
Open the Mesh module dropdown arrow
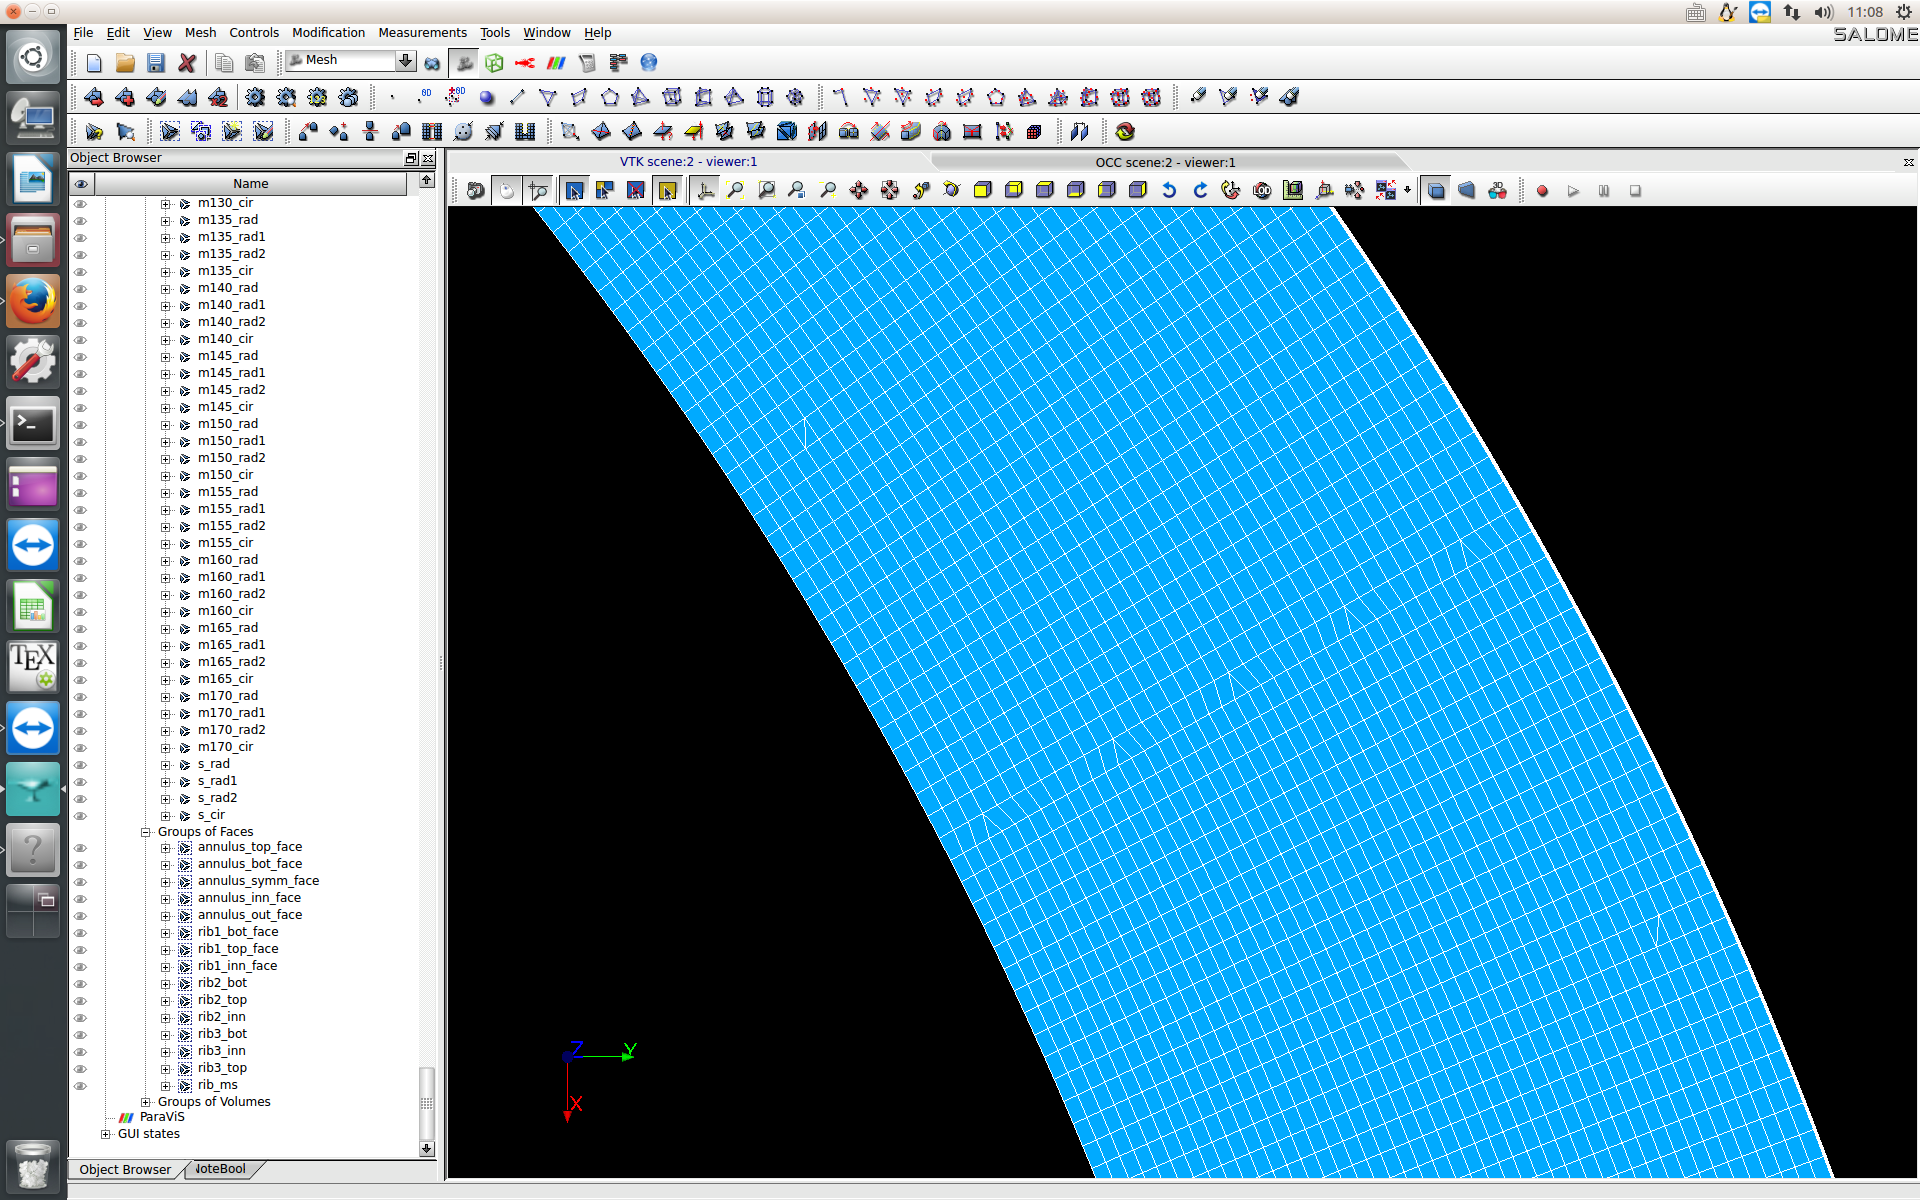coord(405,61)
